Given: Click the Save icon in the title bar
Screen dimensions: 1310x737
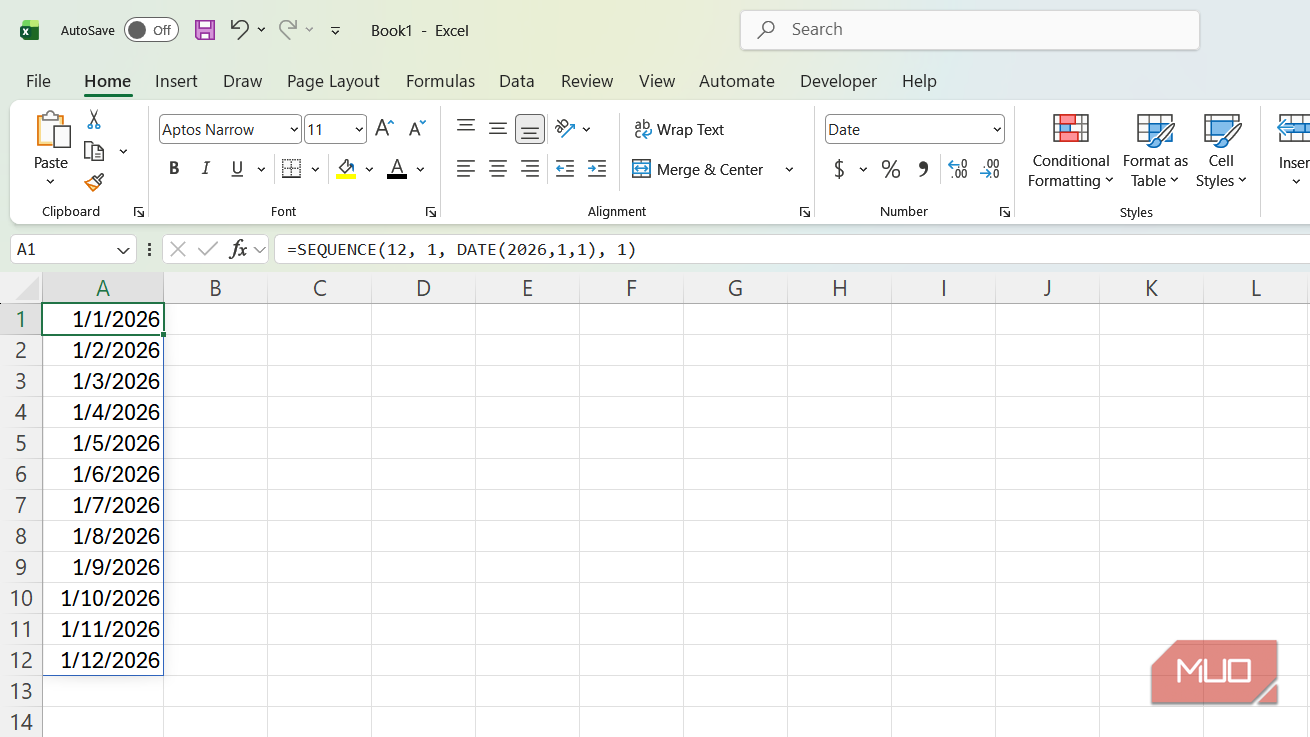Looking at the screenshot, I should [205, 30].
